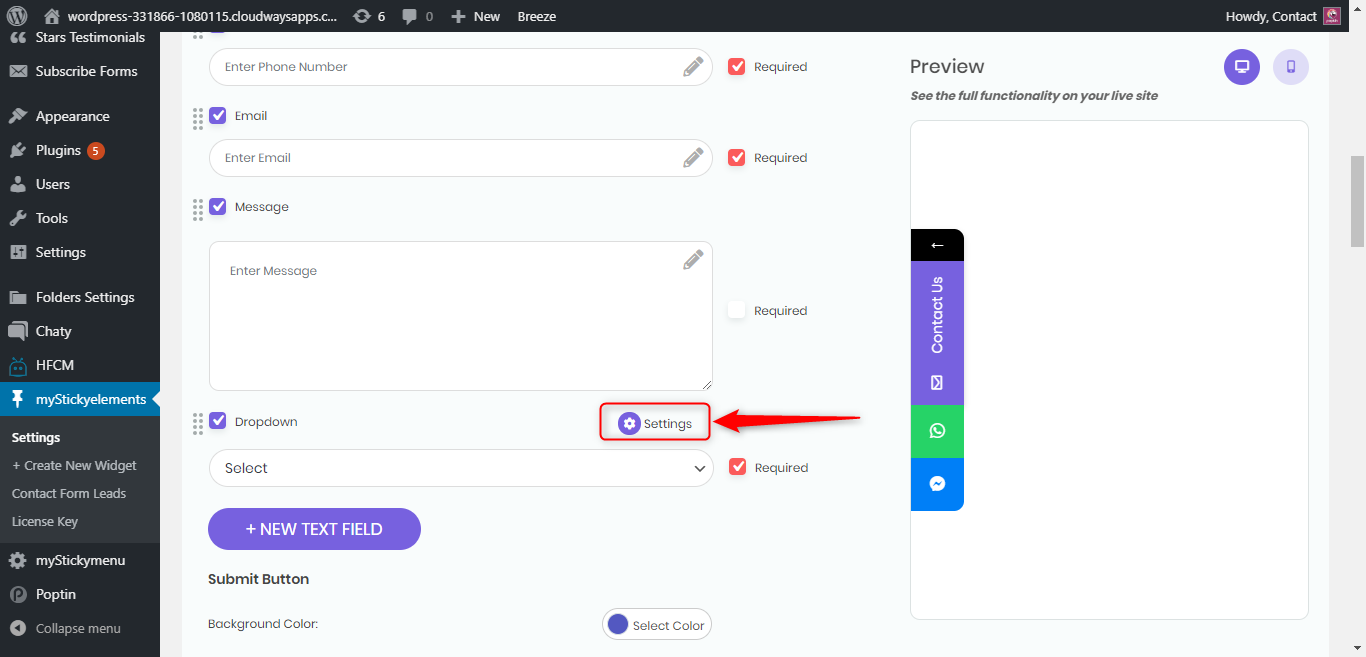Viewport: 1366px width, 657px height.
Task: Click the Plugins plug icon
Action: [18, 150]
